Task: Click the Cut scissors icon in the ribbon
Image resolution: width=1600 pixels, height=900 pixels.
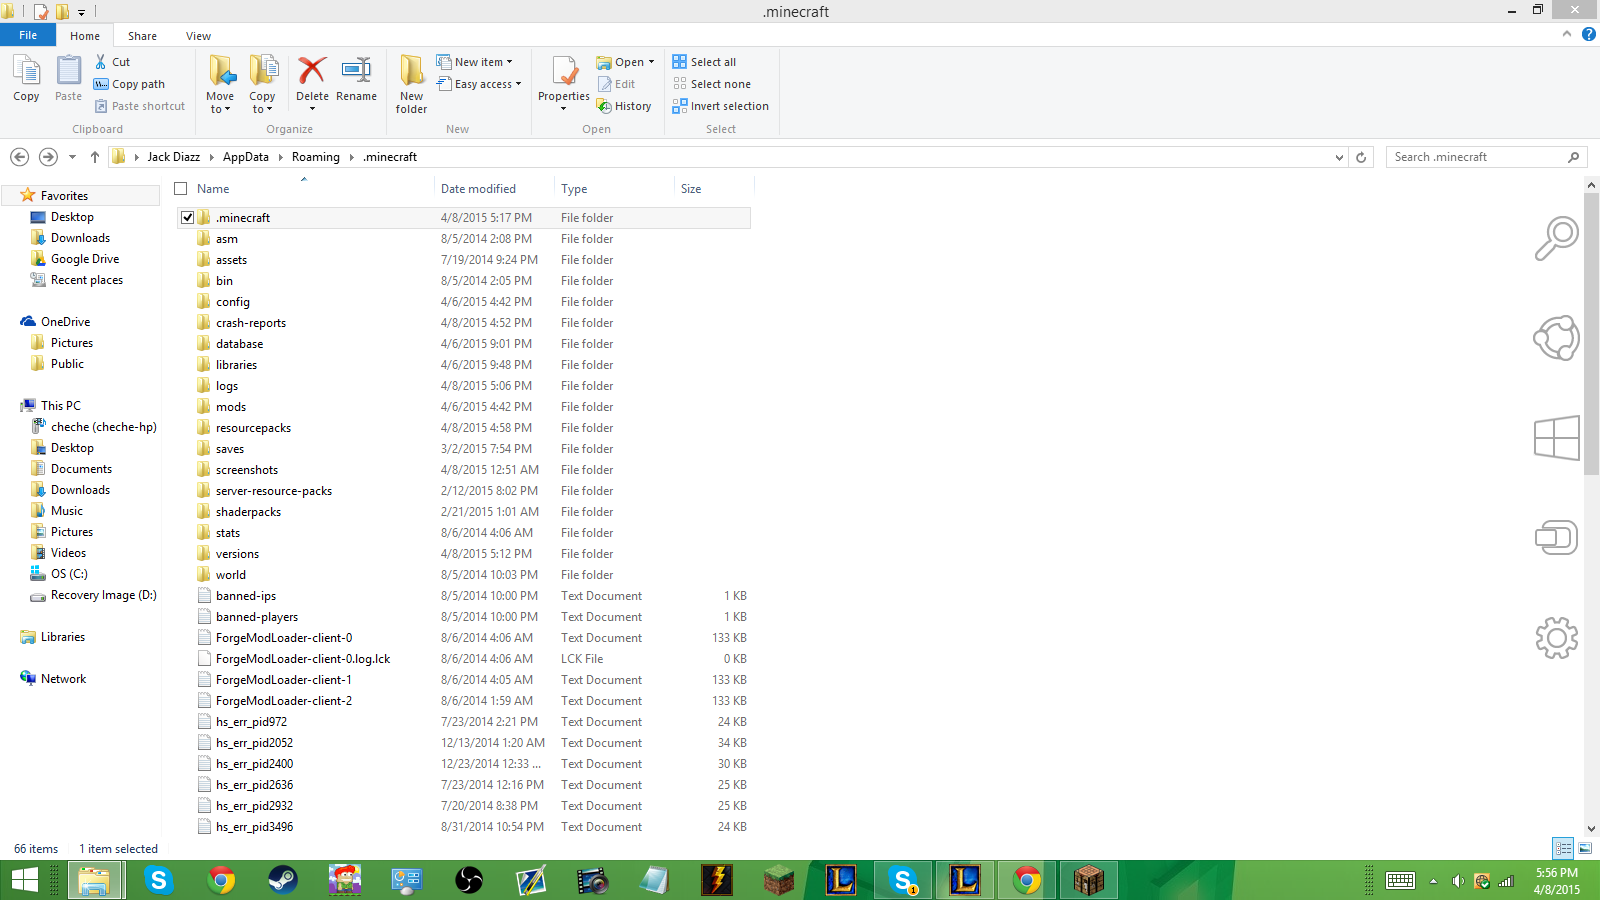Action: (x=101, y=62)
